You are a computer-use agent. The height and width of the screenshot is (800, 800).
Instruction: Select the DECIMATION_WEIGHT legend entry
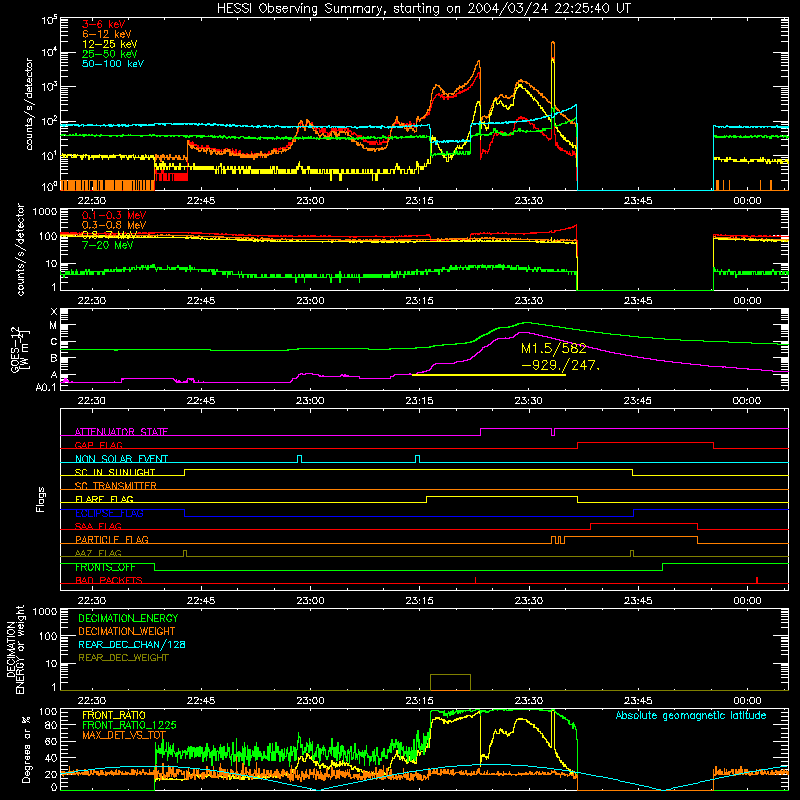pos(127,631)
